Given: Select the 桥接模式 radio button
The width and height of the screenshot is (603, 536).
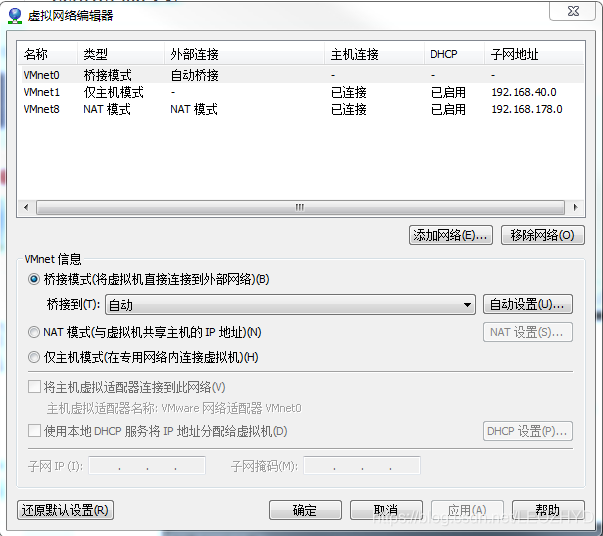Looking at the screenshot, I should pyautogui.click(x=34, y=279).
